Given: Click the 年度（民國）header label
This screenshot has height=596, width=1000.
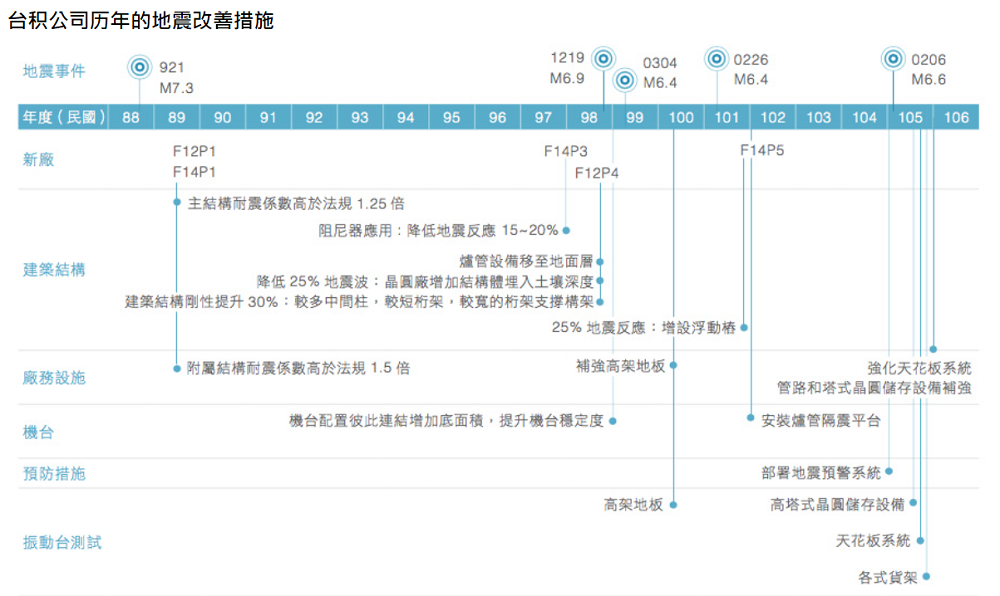Looking at the screenshot, I should (63, 117).
